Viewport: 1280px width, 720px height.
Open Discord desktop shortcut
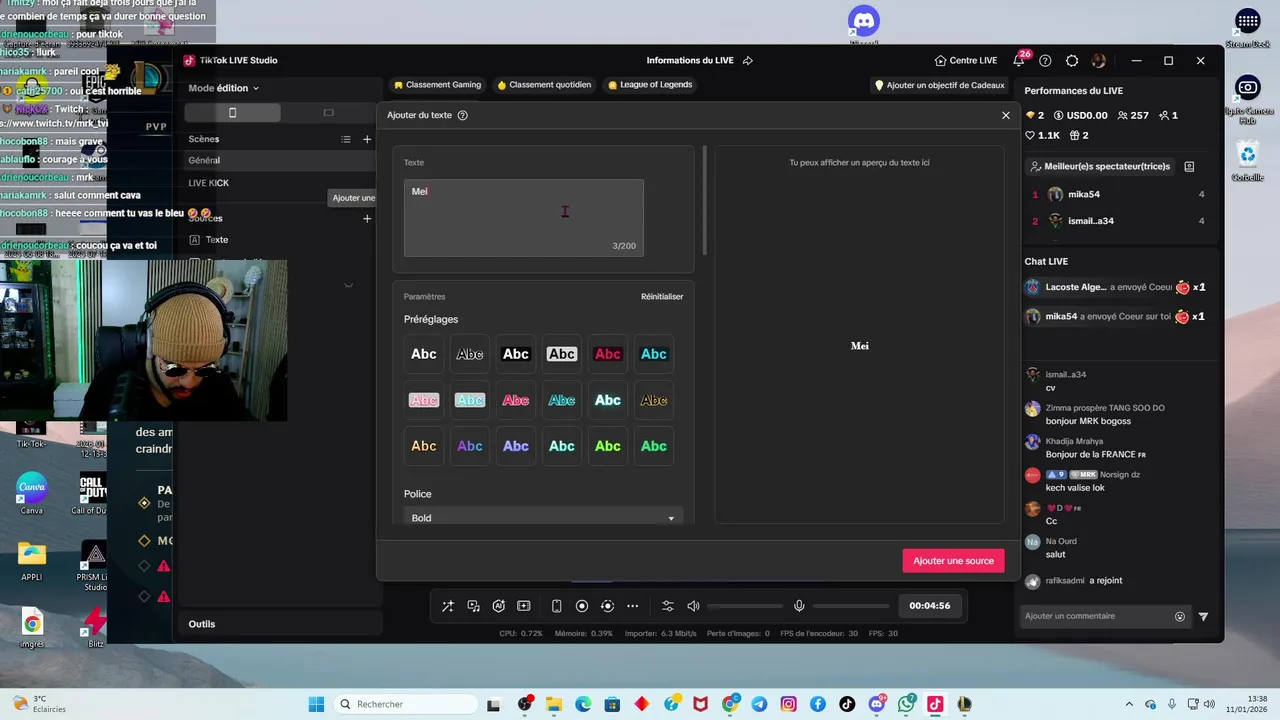pos(863,24)
